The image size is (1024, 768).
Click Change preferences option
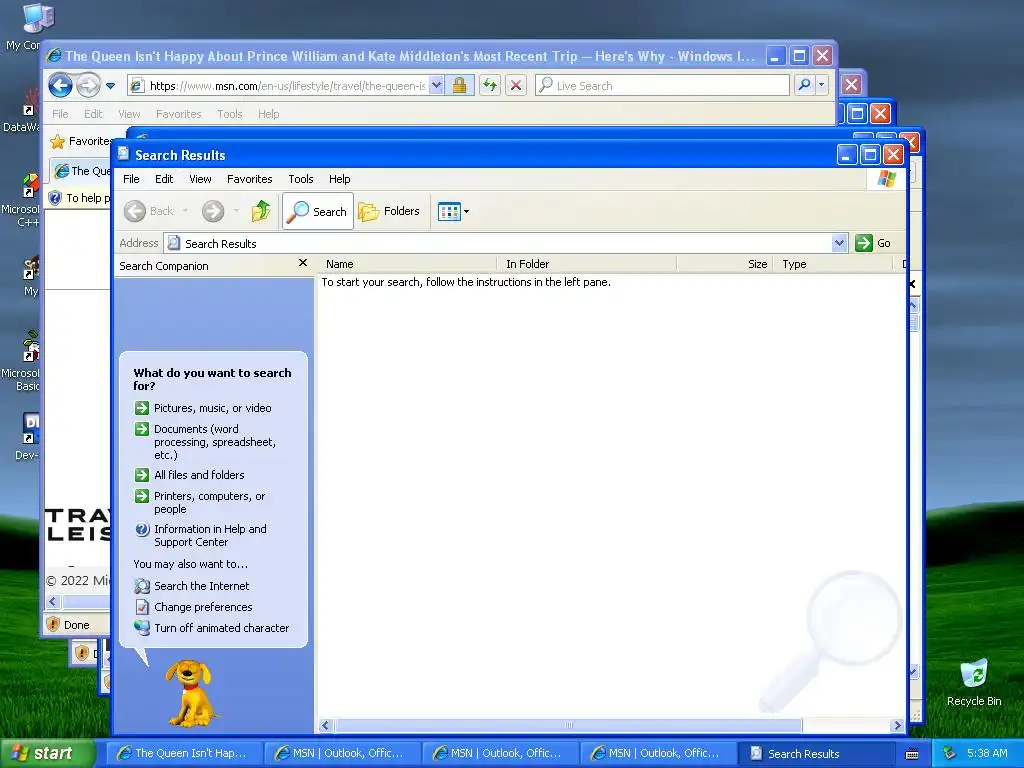click(203, 607)
